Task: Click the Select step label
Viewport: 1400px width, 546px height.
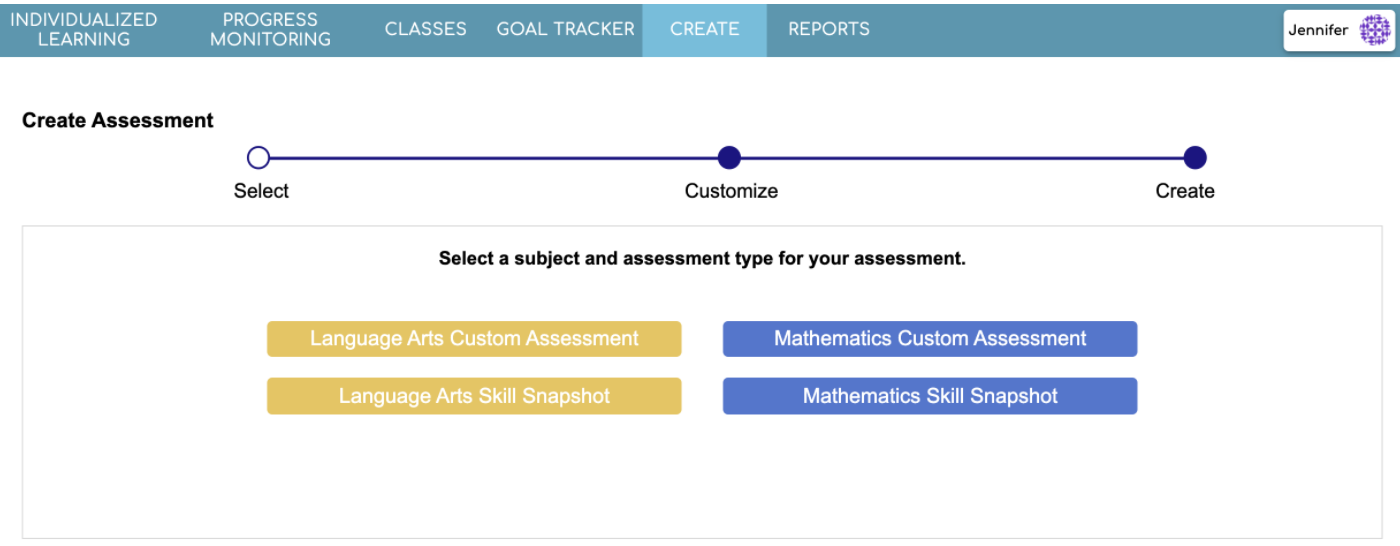Action: coord(261,191)
